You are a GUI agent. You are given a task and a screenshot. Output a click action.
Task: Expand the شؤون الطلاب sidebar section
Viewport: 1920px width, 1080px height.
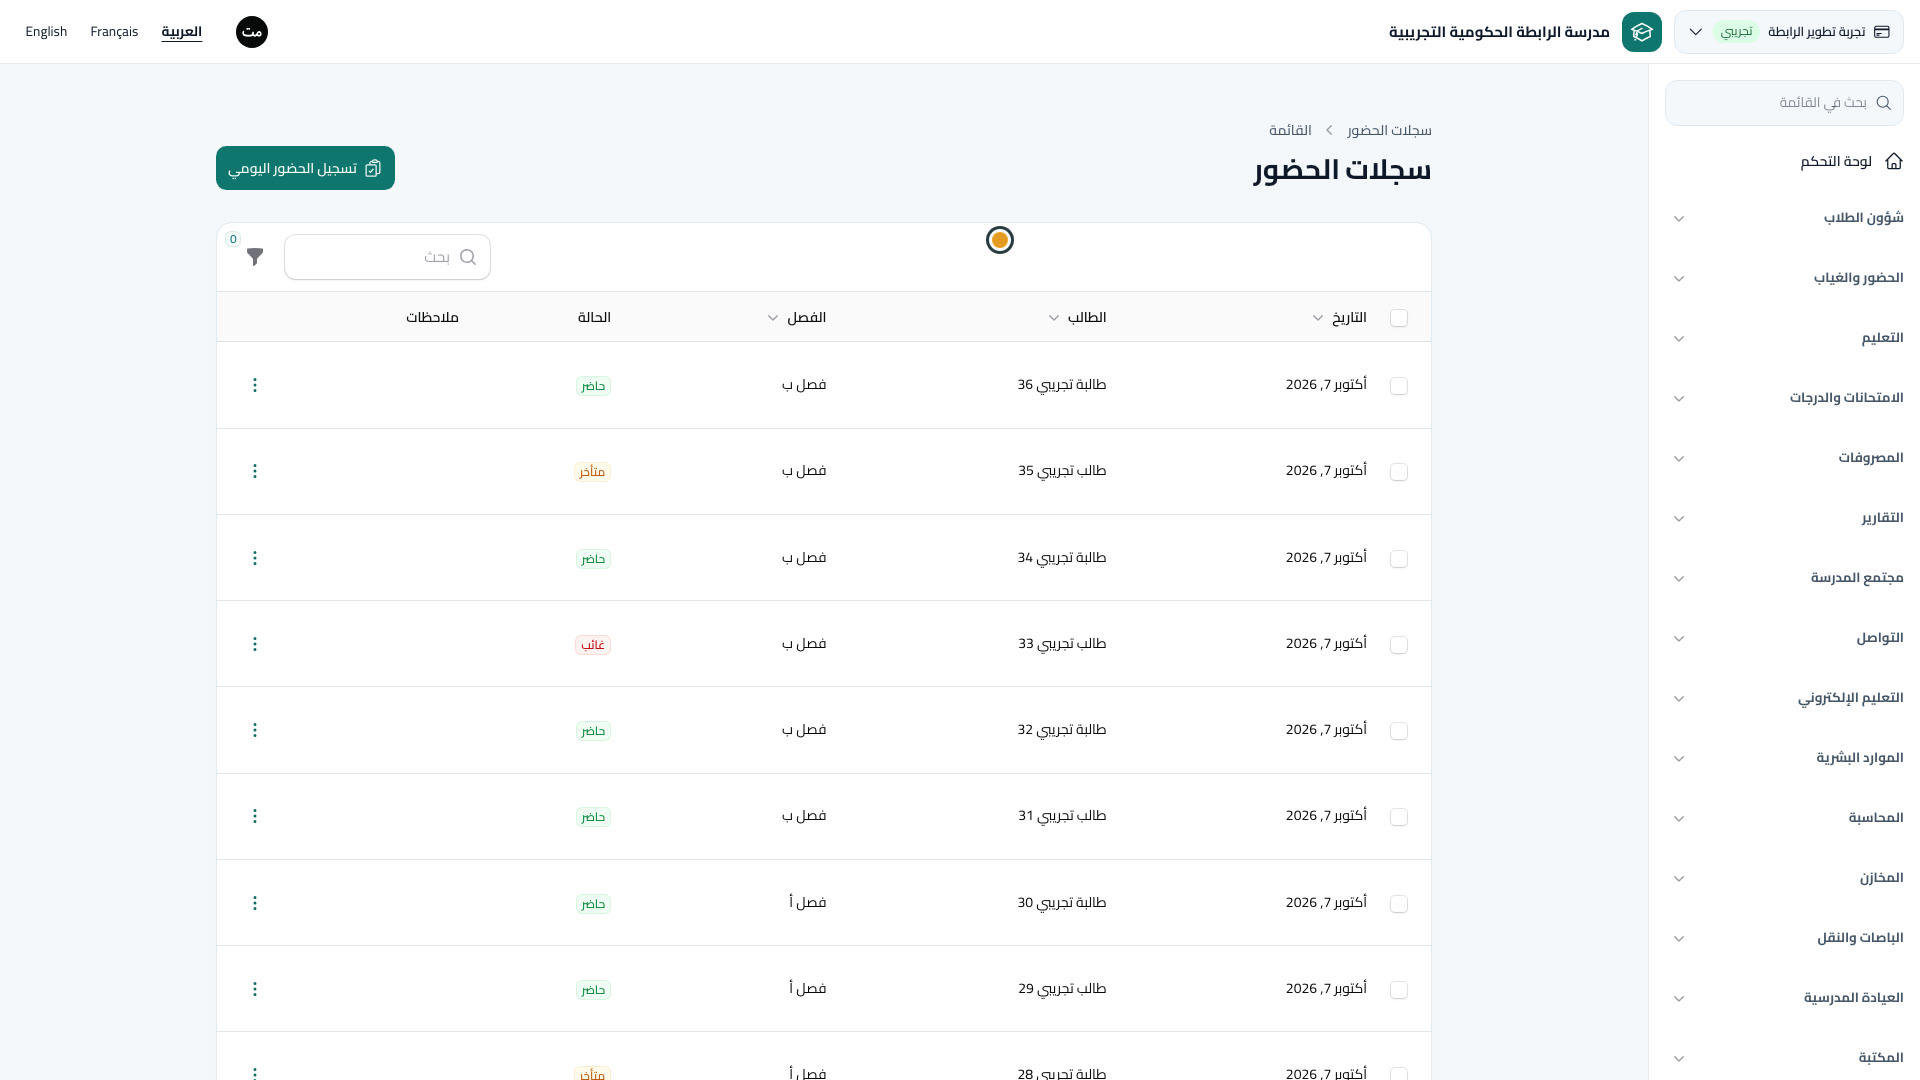point(1788,218)
